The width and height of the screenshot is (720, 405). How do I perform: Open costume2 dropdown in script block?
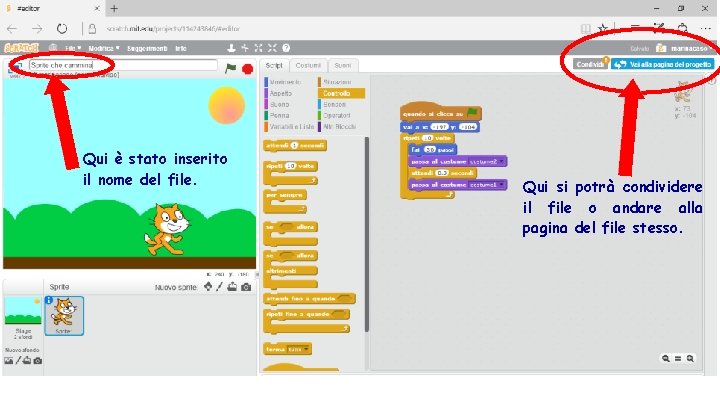pos(502,162)
